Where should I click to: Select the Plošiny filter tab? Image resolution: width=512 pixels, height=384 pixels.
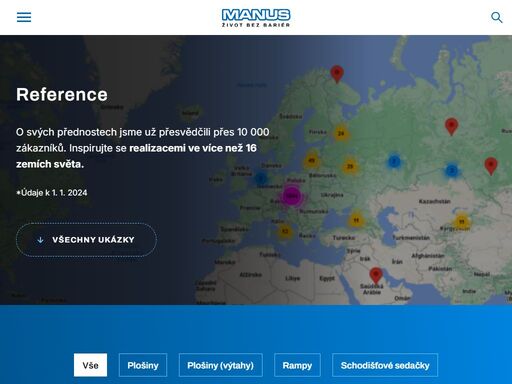pyautogui.click(x=143, y=365)
